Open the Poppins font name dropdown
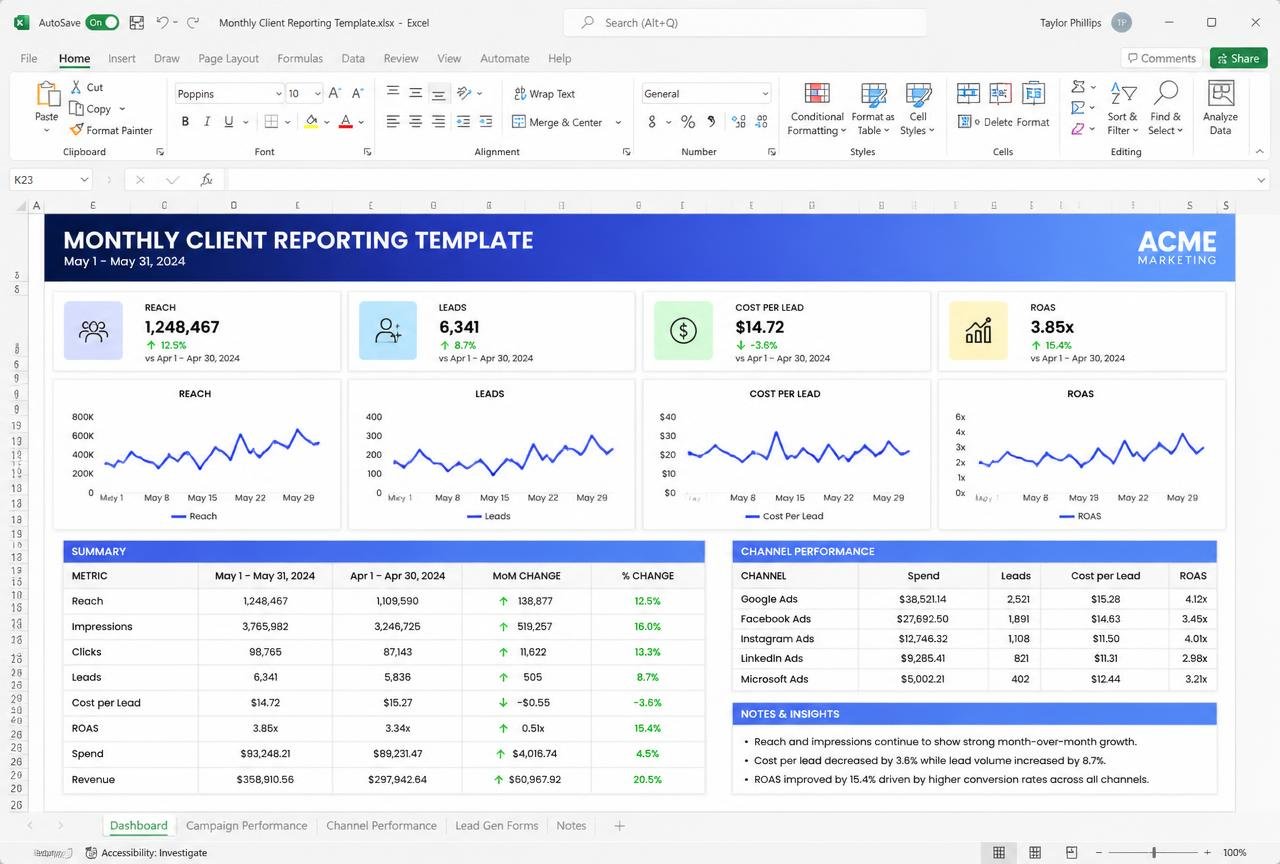1280x864 pixels. pos(279,94)
